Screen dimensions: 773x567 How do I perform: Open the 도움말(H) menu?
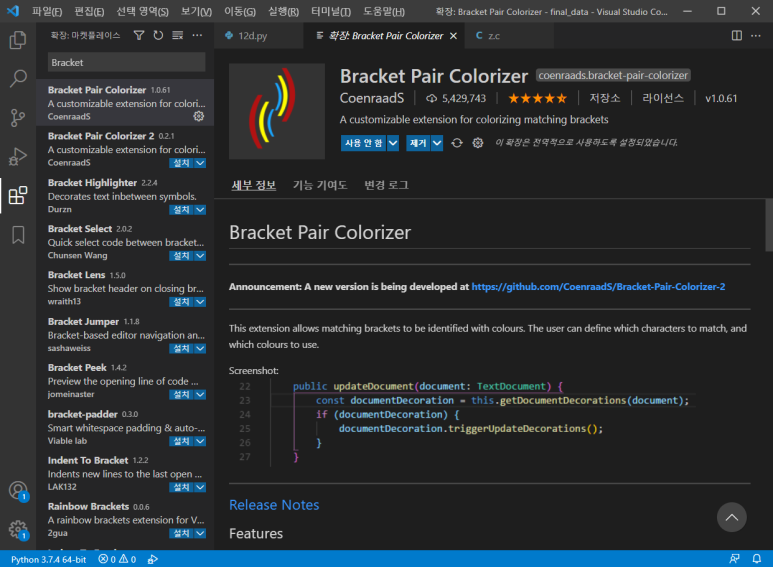pos(384,11)
